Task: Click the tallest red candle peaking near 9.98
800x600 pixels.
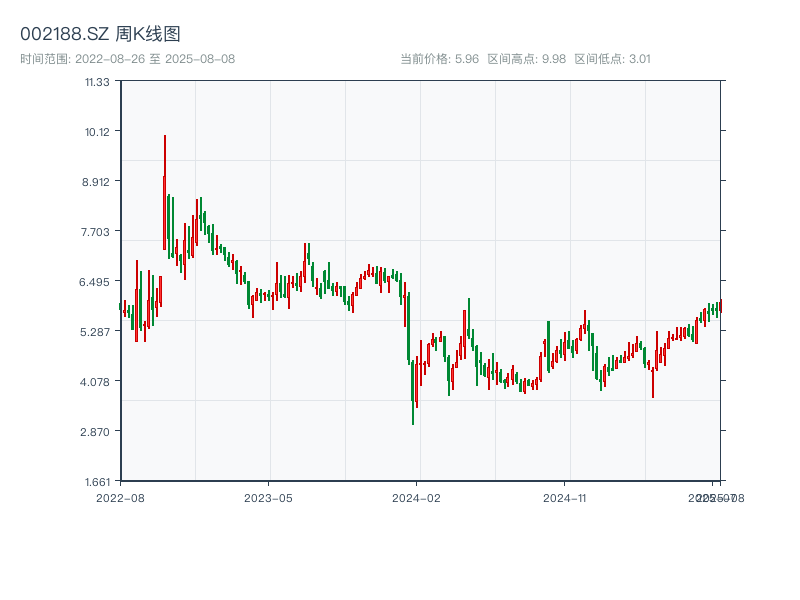Action: (x=165, y=190)
